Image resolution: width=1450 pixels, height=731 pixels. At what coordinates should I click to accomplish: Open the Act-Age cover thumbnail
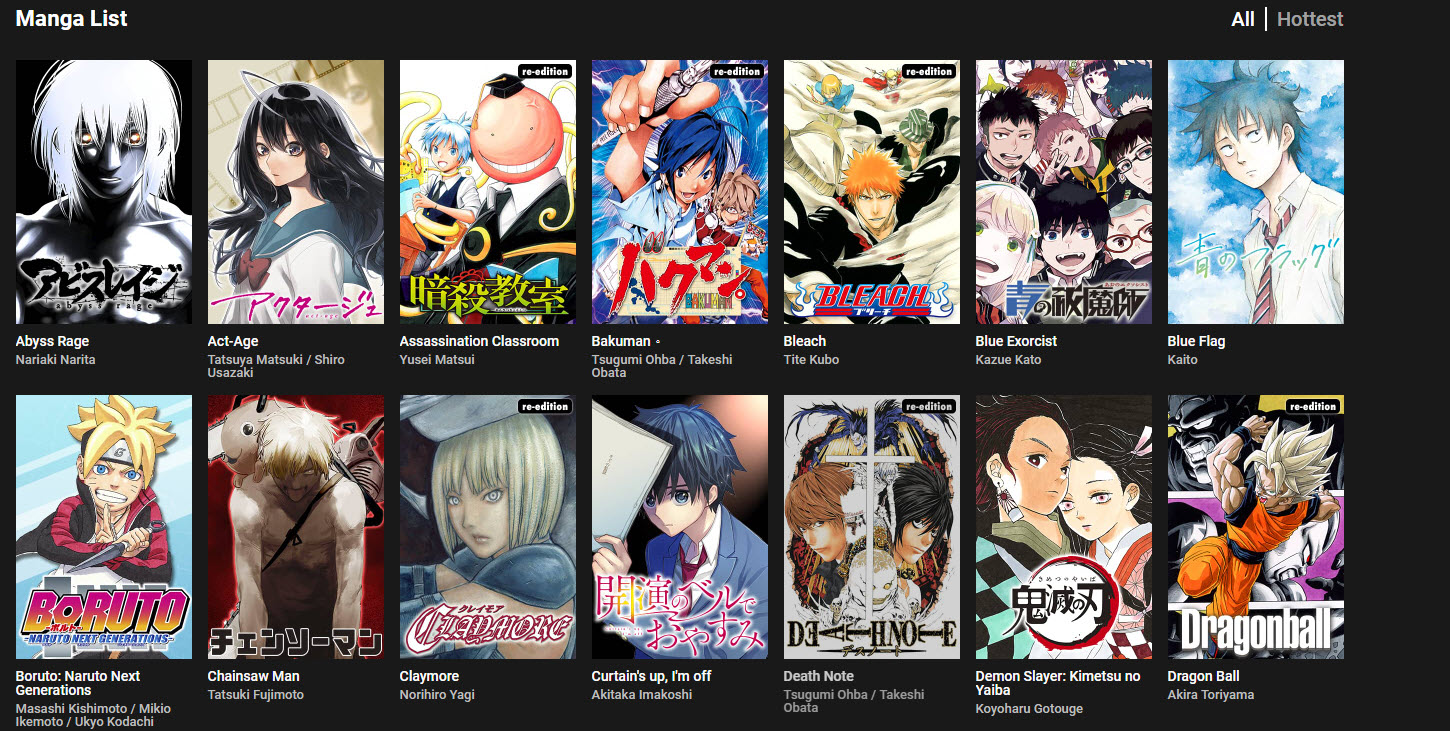[296, 192]
